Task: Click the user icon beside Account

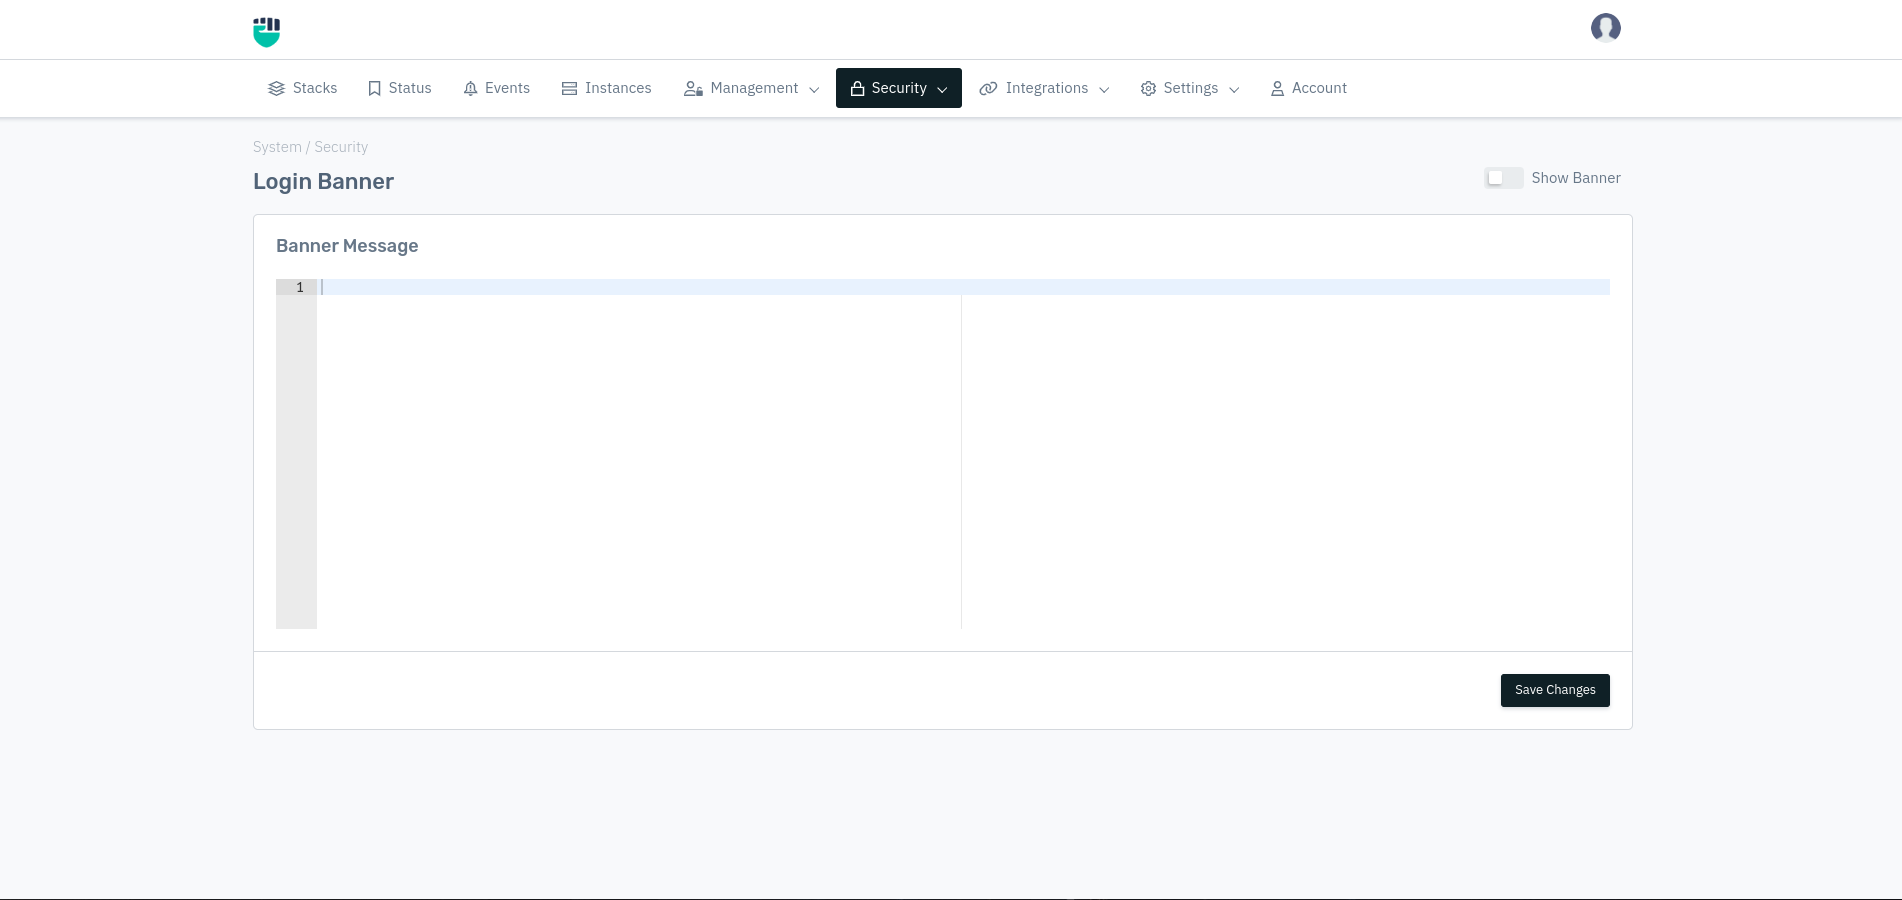Action: [1277, 88]
